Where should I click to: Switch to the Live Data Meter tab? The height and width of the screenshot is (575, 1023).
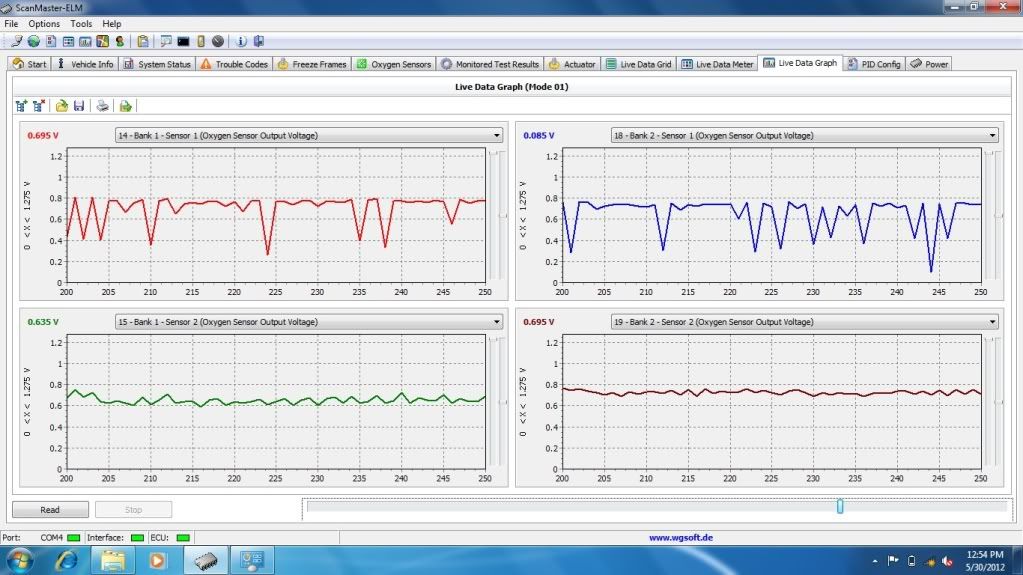coord(718,64)
